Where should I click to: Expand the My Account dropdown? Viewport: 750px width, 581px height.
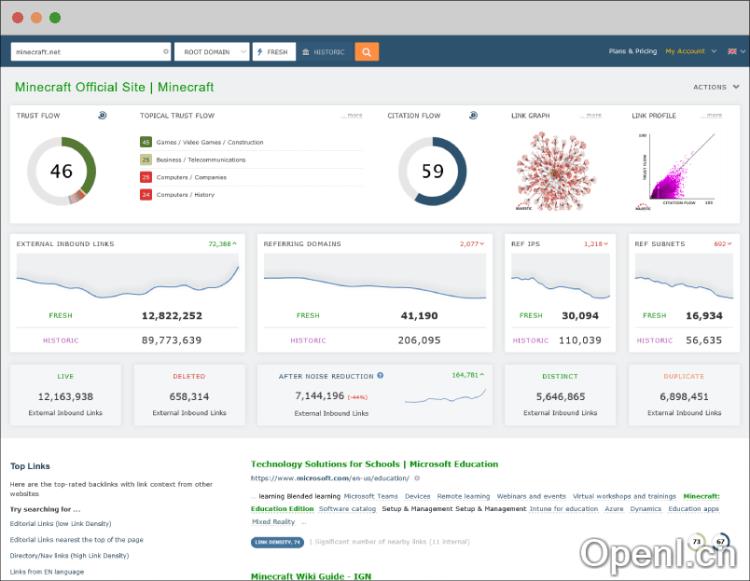click(691, 51)
